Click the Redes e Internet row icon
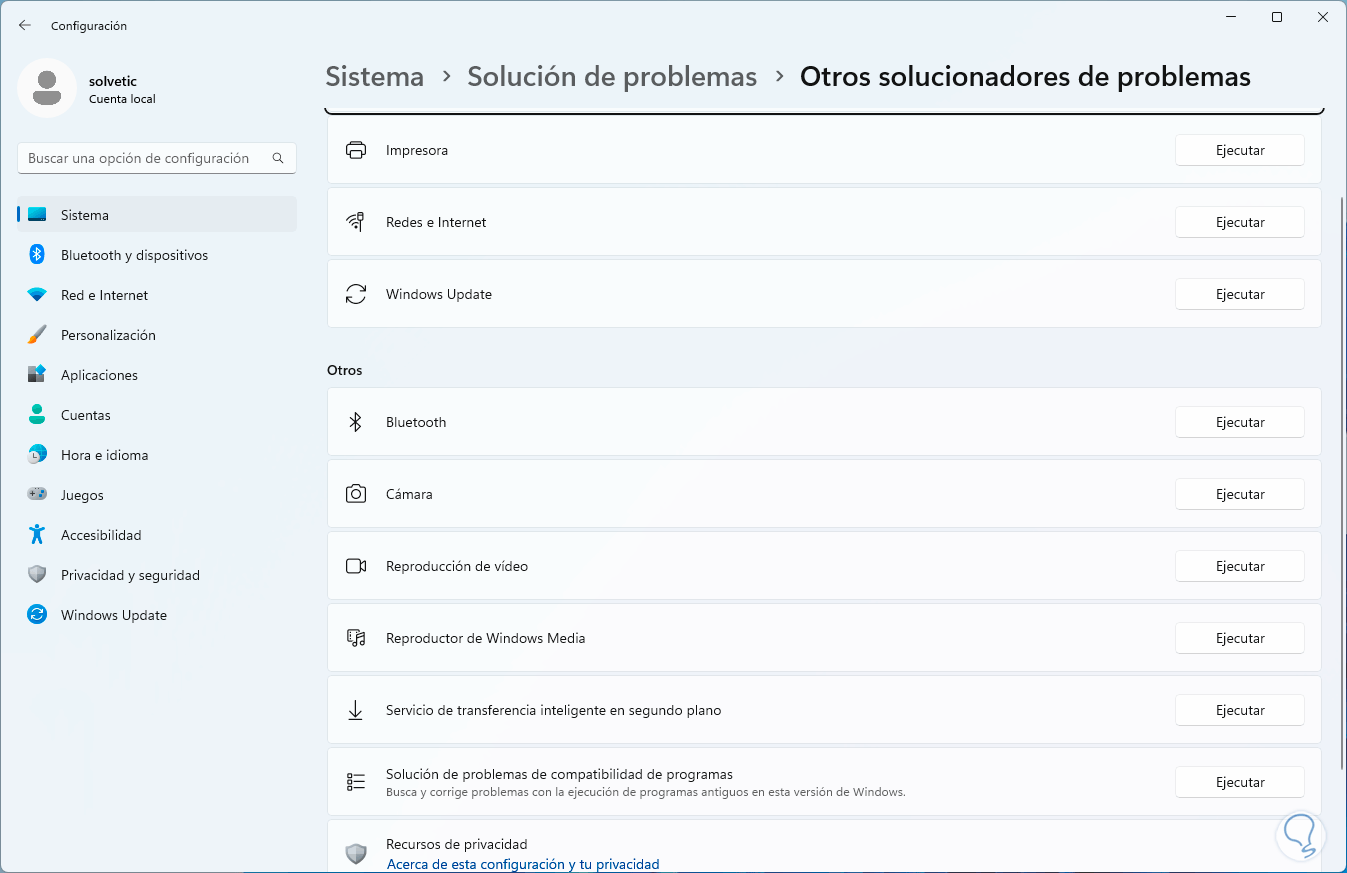This screenshot has height=873, width=1347. [356, 222]
